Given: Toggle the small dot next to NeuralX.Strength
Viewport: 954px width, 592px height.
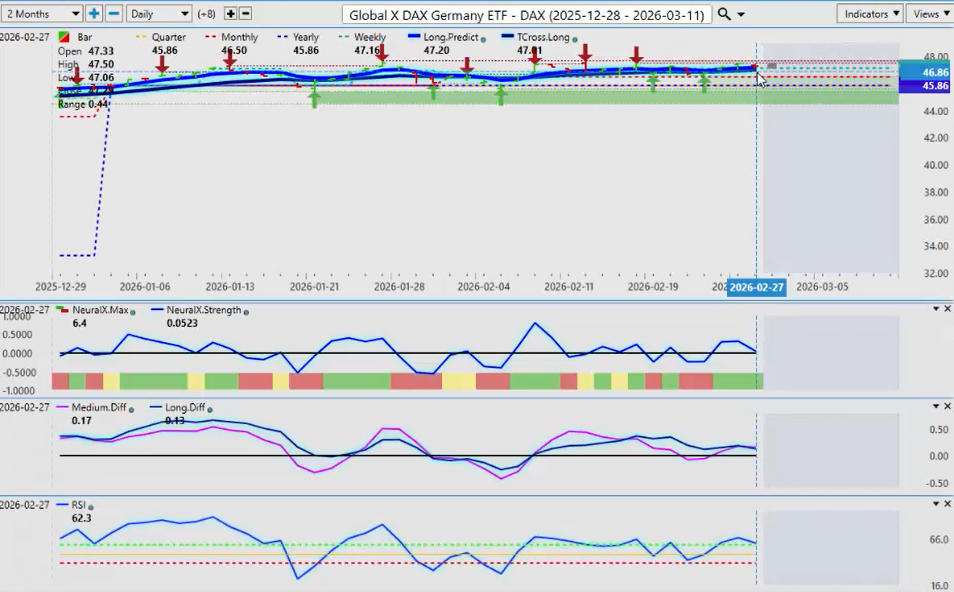Looking at the screenshot, I should coord(246,311).
